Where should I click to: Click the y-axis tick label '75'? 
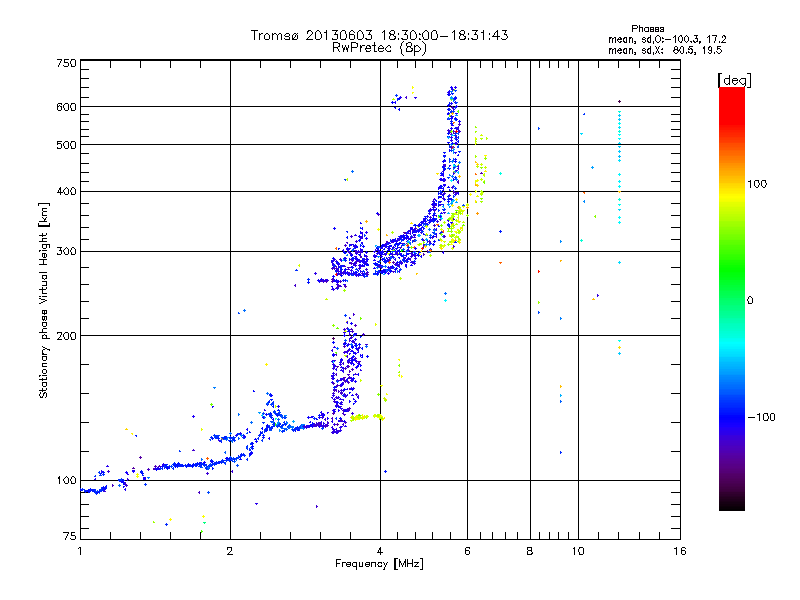[x=70, y=536]
